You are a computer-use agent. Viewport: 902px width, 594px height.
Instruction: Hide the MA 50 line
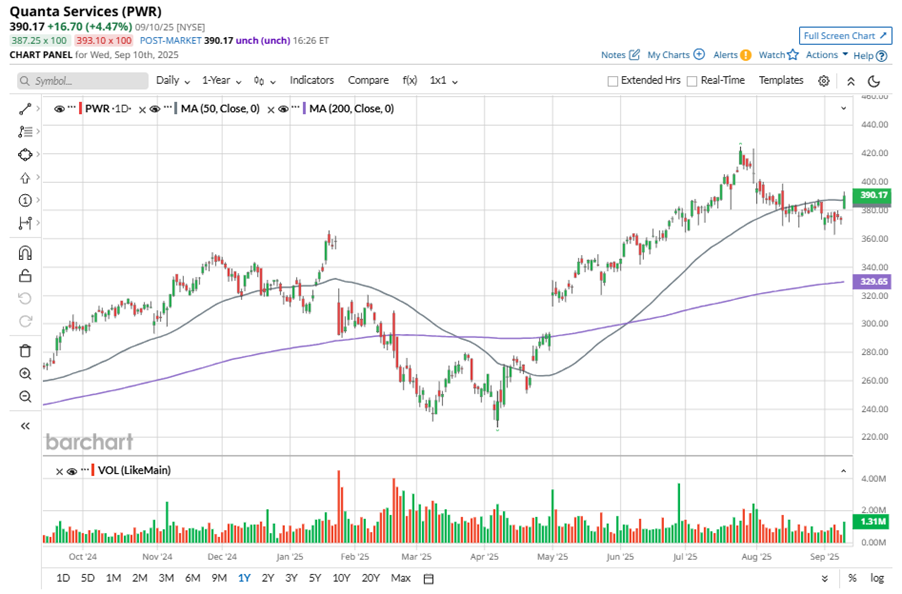pyautogui.click(x=154, y=109)
